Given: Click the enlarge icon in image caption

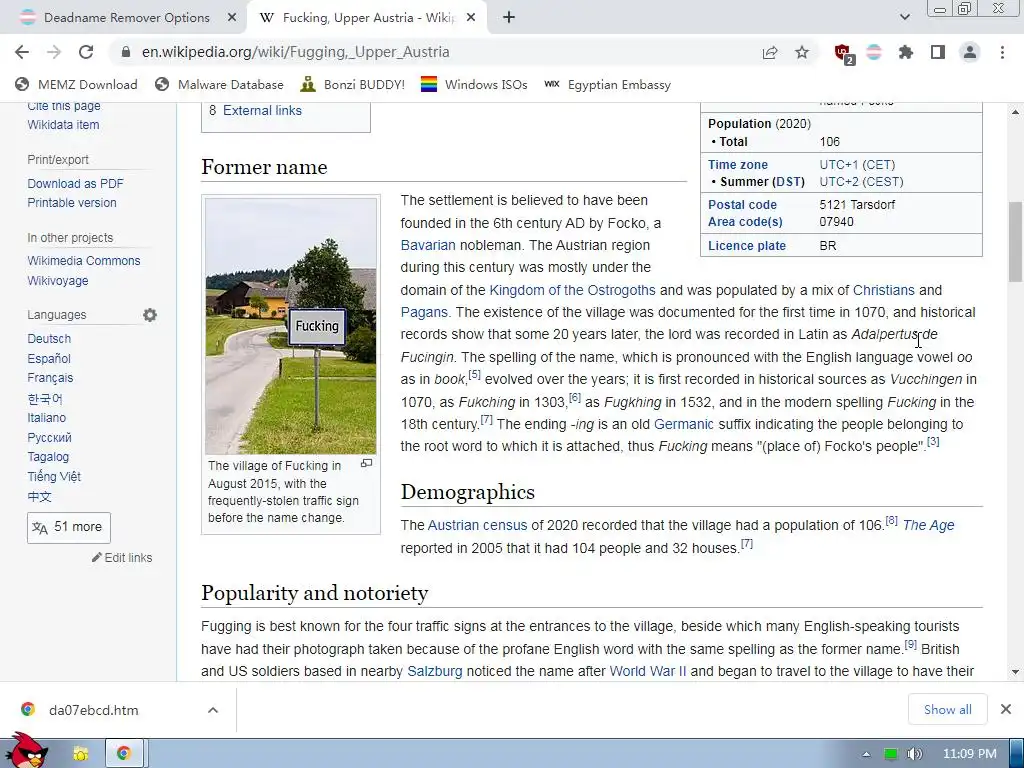Looking at the screenshot, I should [x=366, y=464].
